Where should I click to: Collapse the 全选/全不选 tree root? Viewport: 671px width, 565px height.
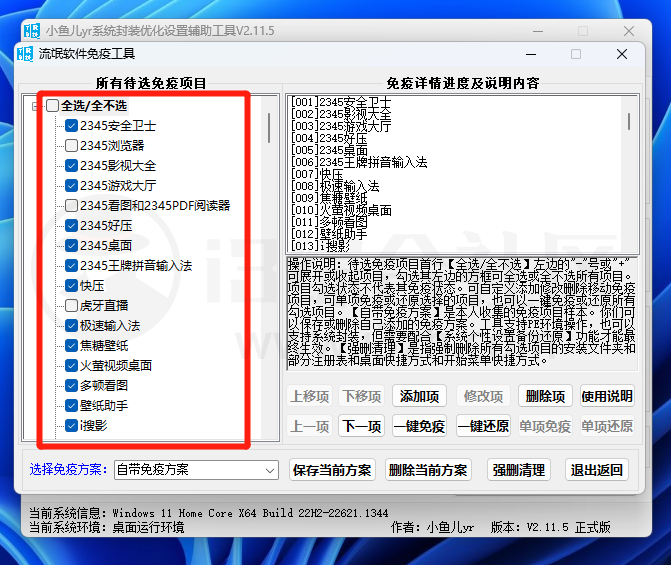[x=35, y=106]
